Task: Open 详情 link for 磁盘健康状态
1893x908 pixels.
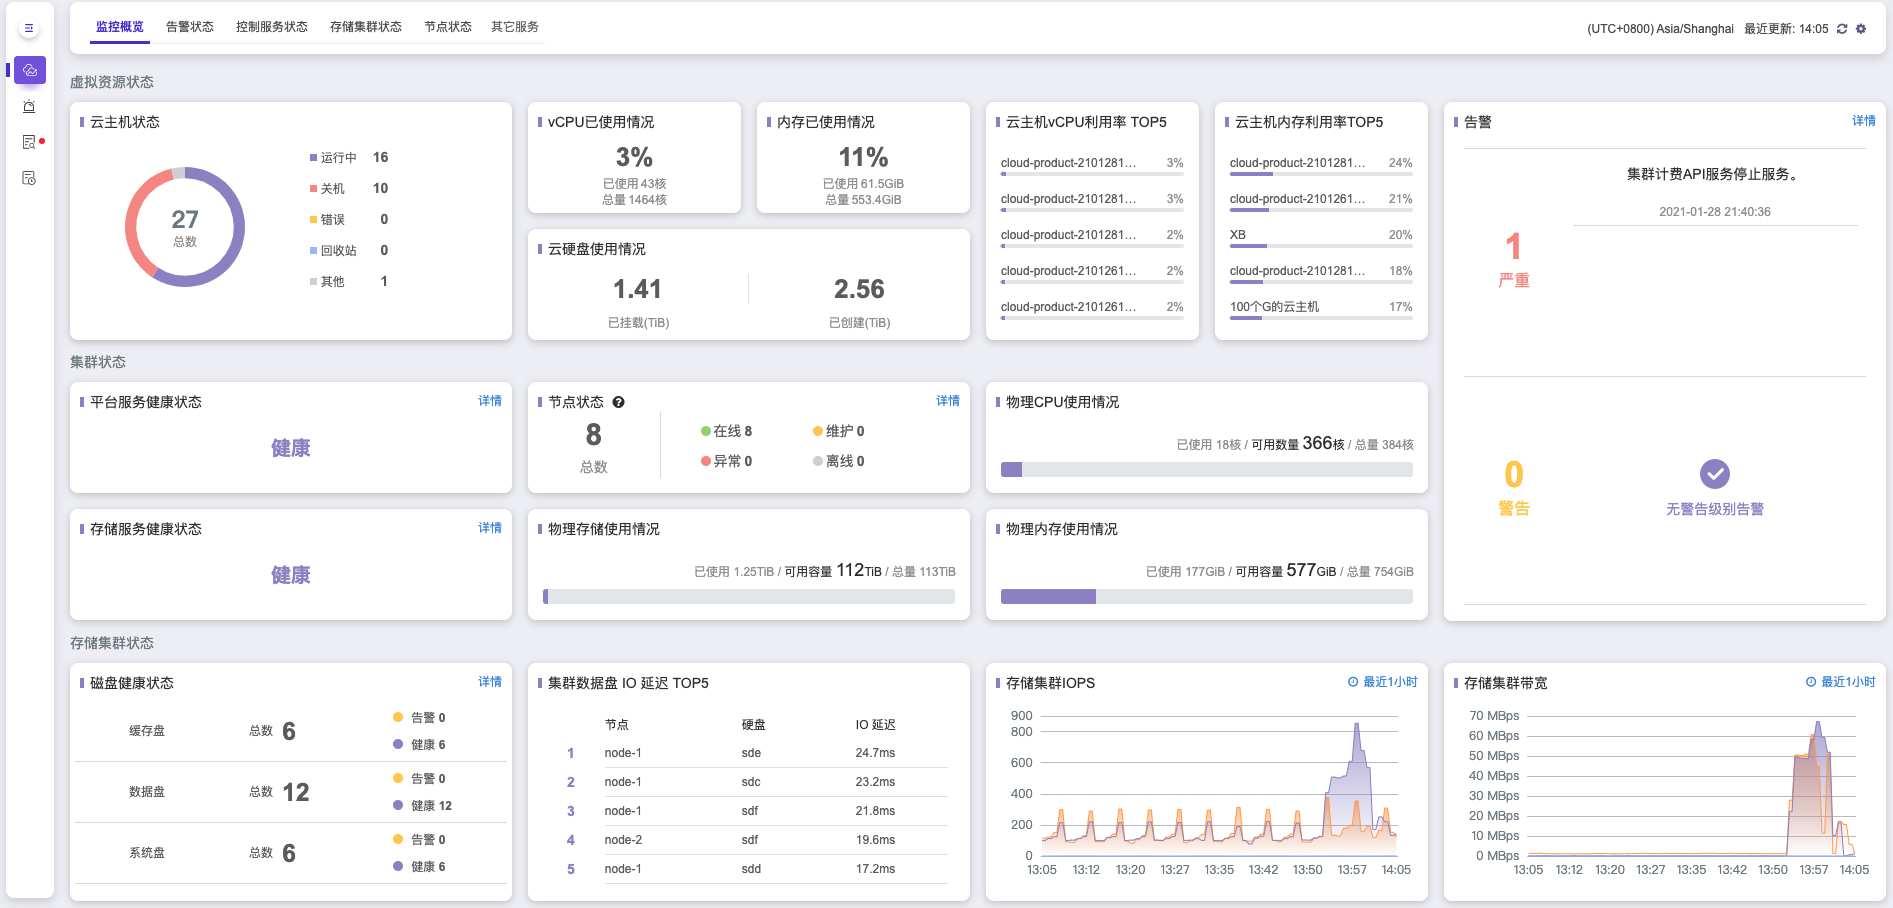Action: (490, 682)
